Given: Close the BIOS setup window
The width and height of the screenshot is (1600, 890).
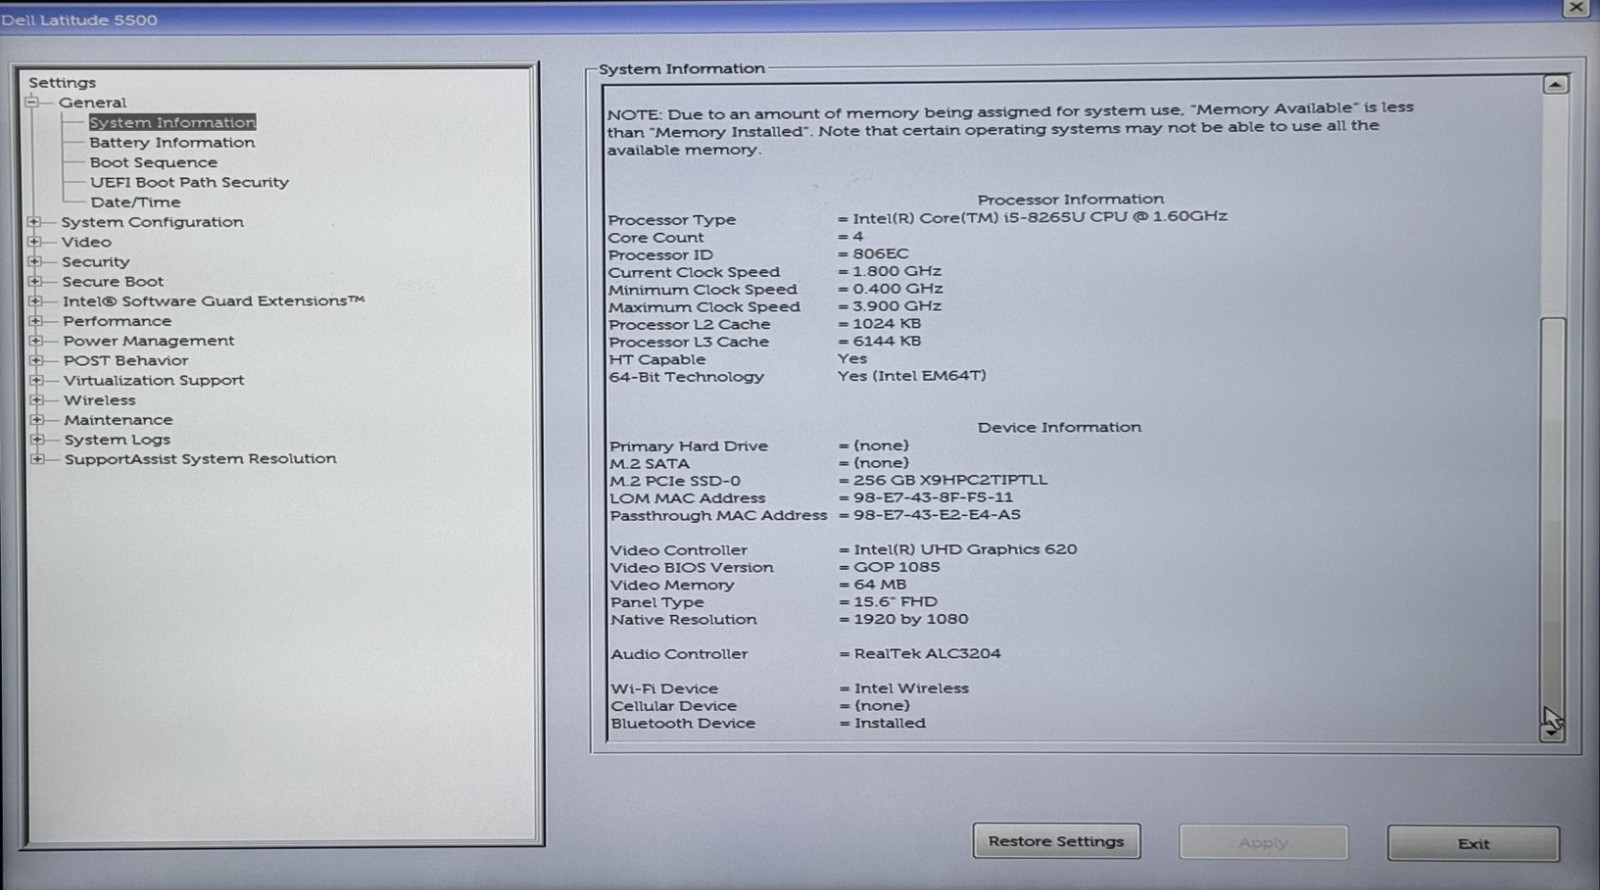Looking at the screenshot, I should coord(1576,7).
